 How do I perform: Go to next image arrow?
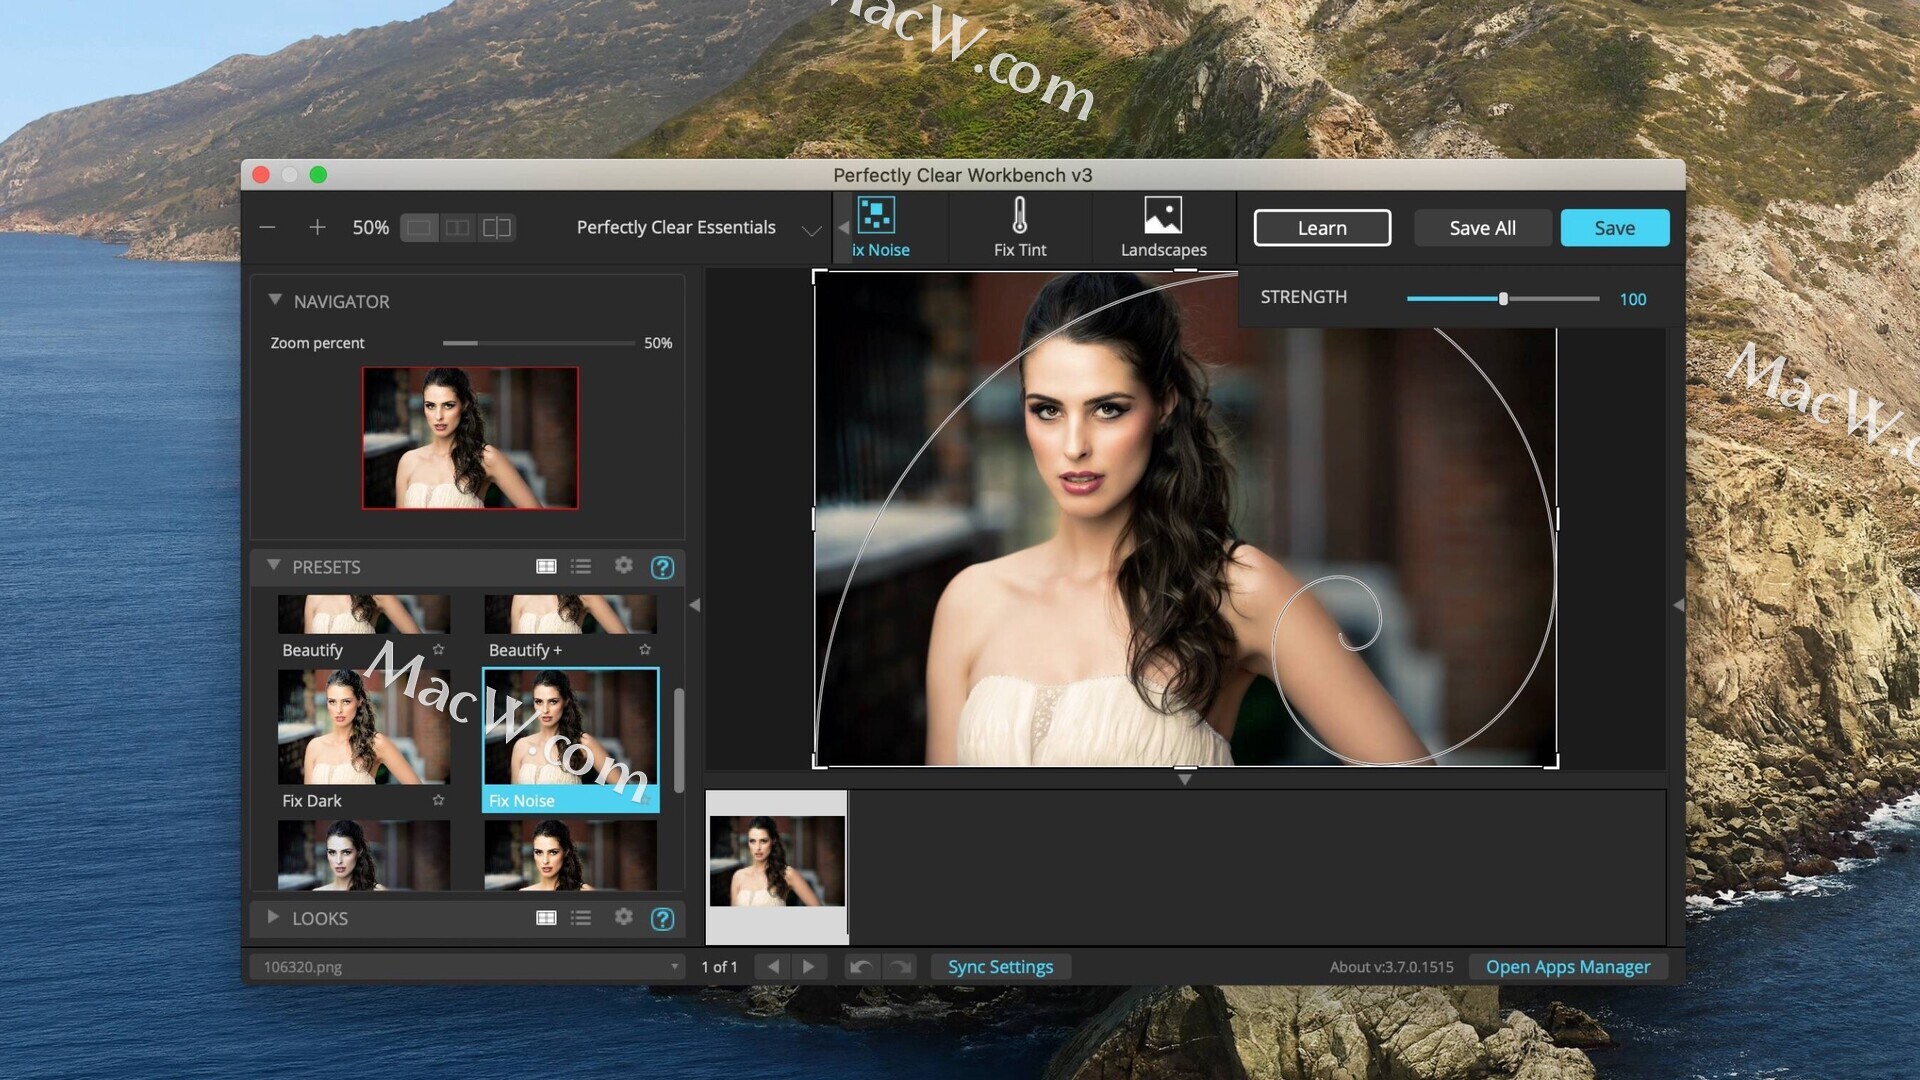coord(809,967)
